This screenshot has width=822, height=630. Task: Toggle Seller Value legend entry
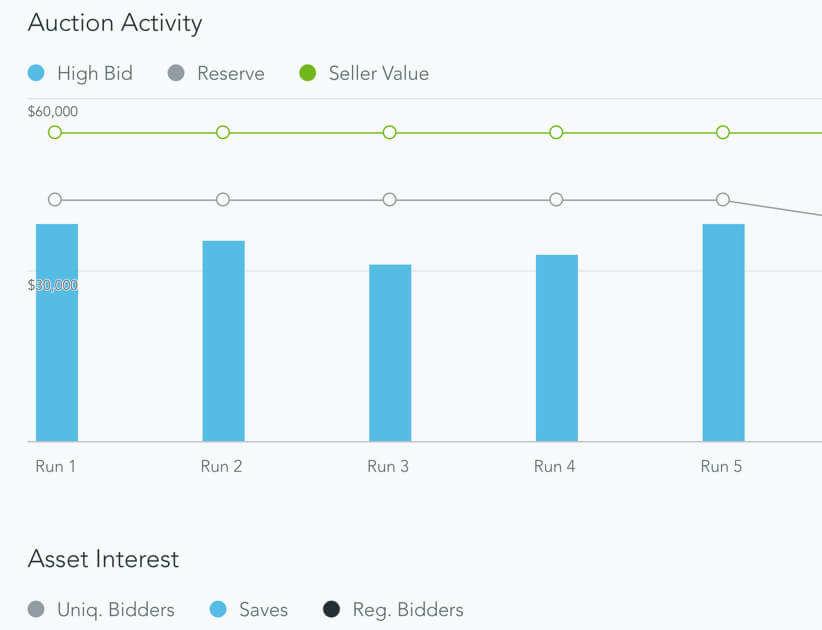point(364,73)
